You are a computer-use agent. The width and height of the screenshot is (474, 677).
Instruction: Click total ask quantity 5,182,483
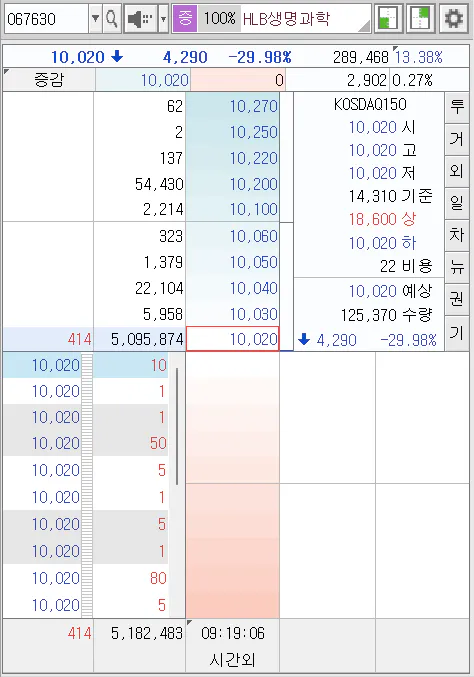click(x=147, y=633)
